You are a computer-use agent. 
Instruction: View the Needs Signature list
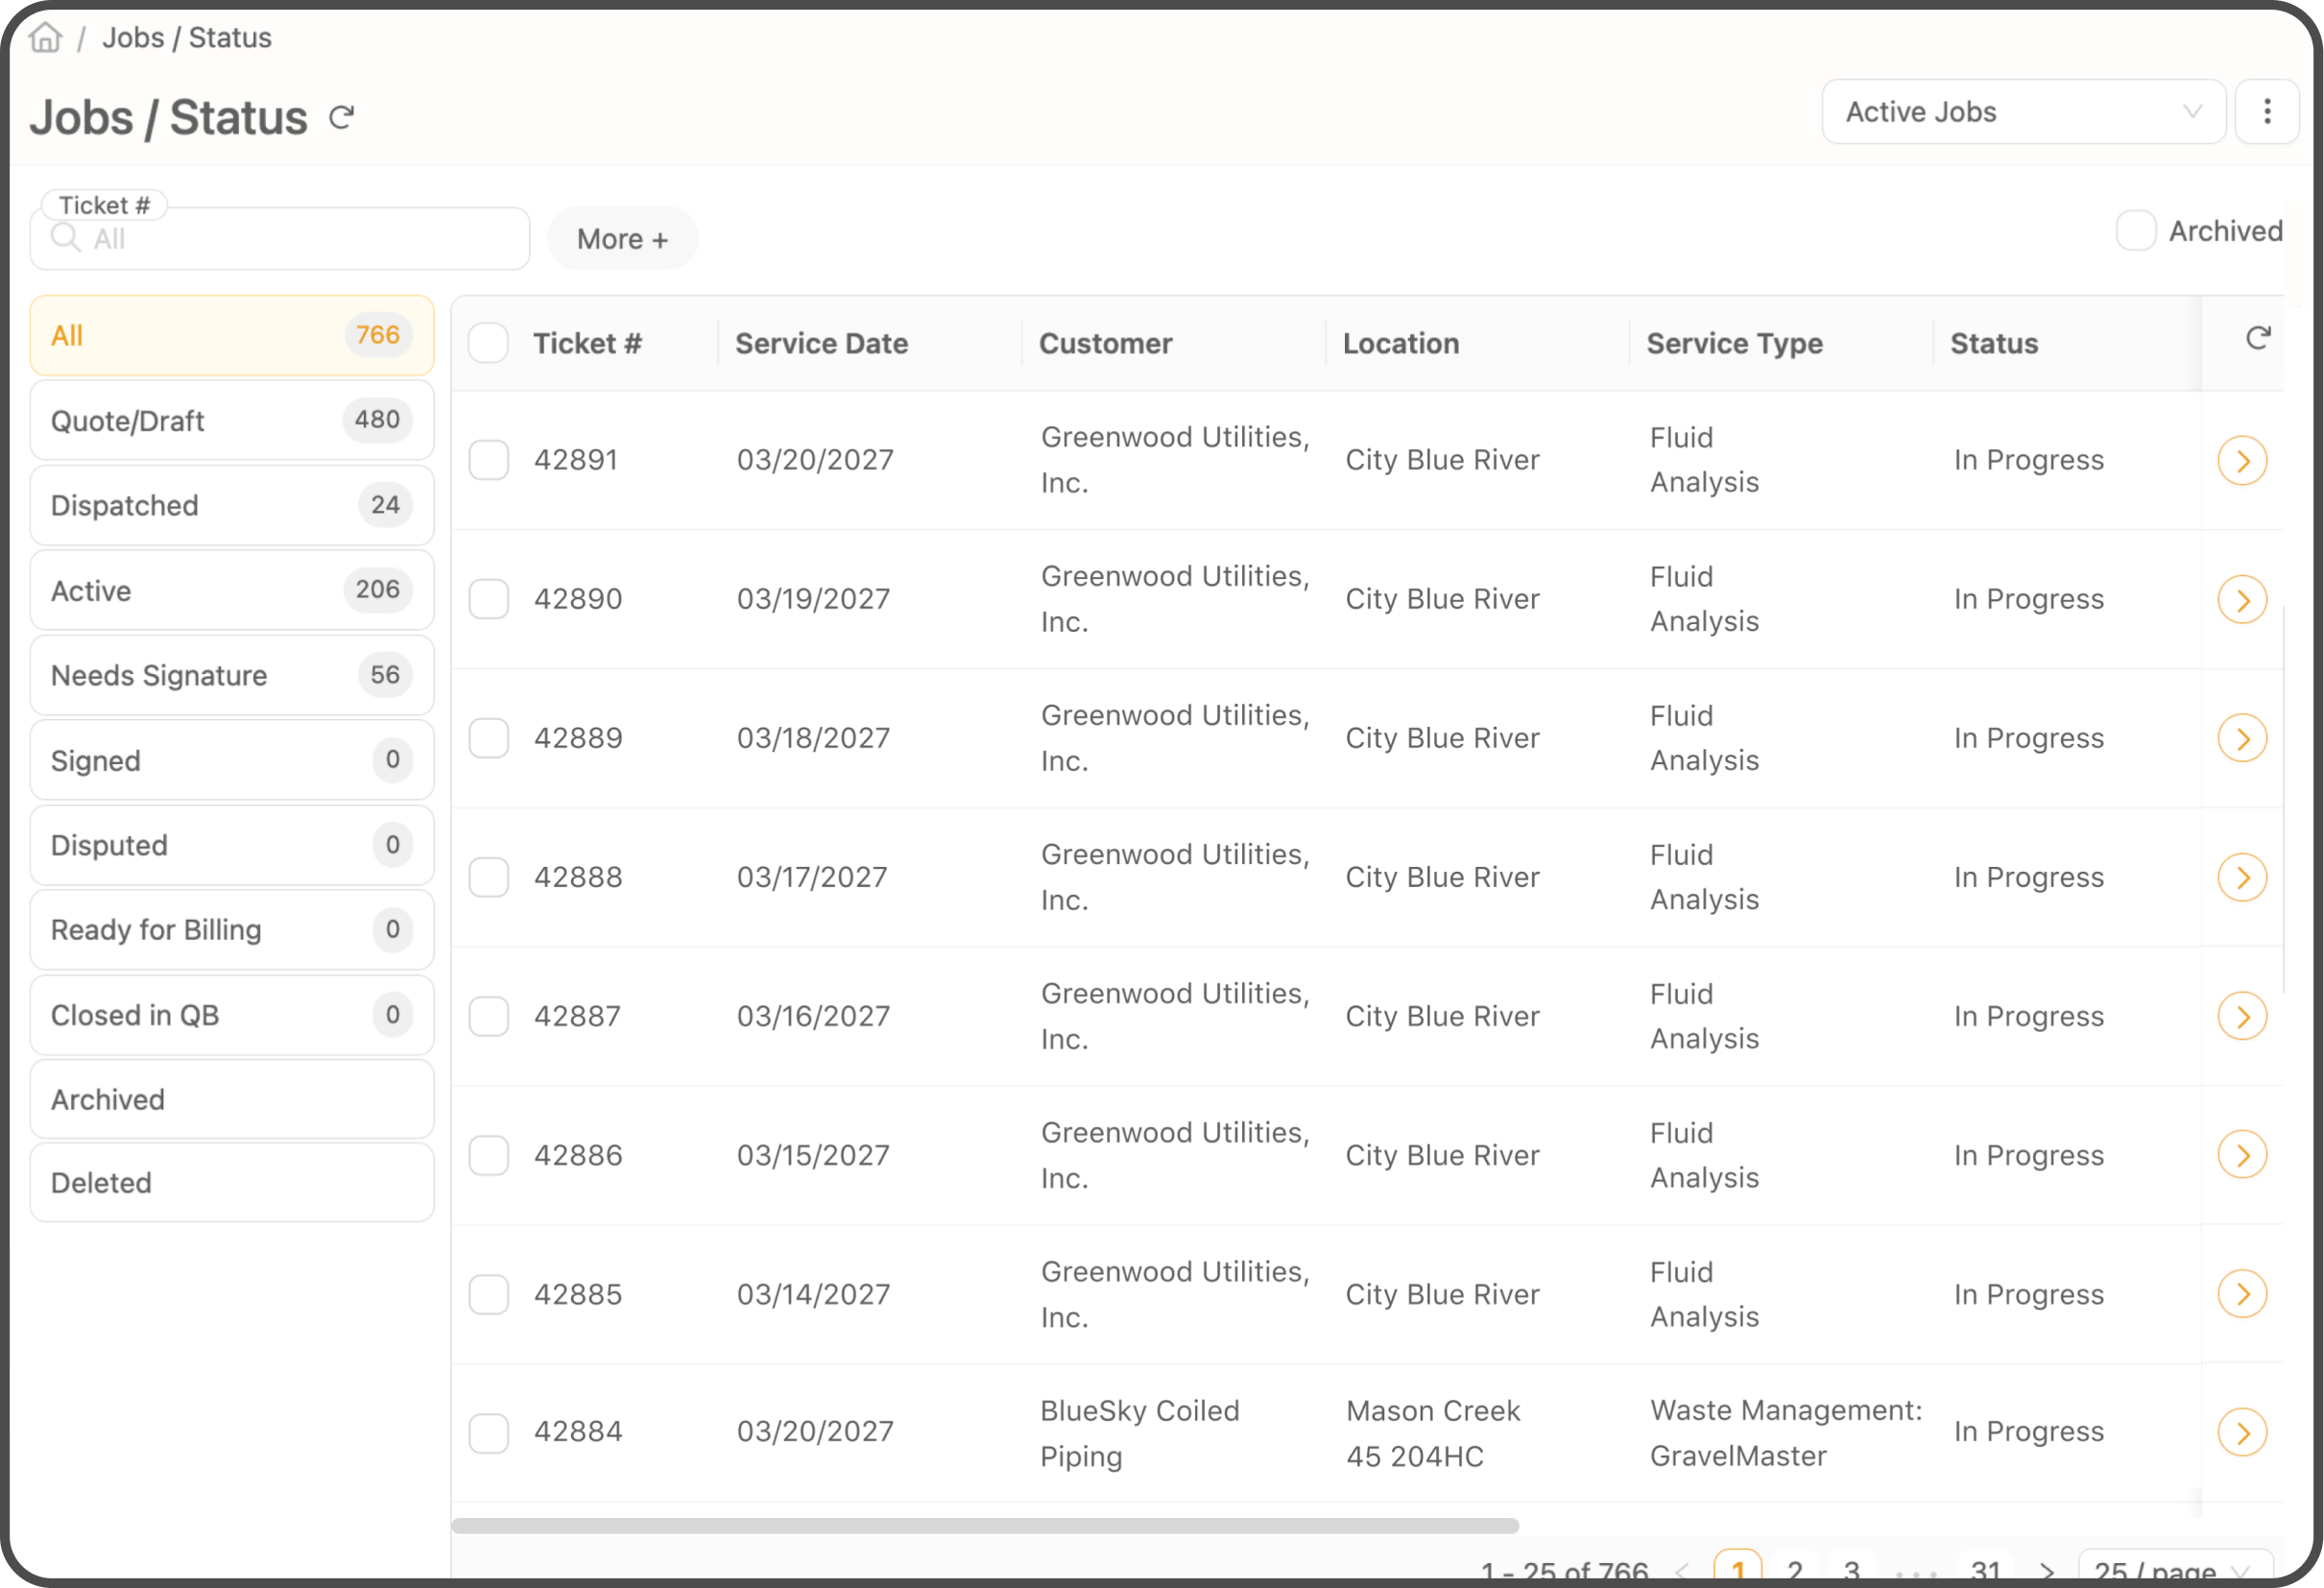point(231,675)
